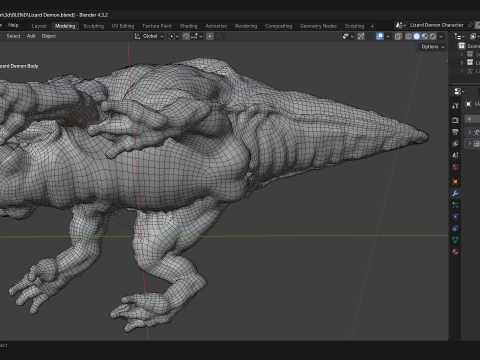Image resolution: width=480 pixels, height=360 pixels.
Task: Click the Scene Collection icon in outliner
Action: click(462, 46)
